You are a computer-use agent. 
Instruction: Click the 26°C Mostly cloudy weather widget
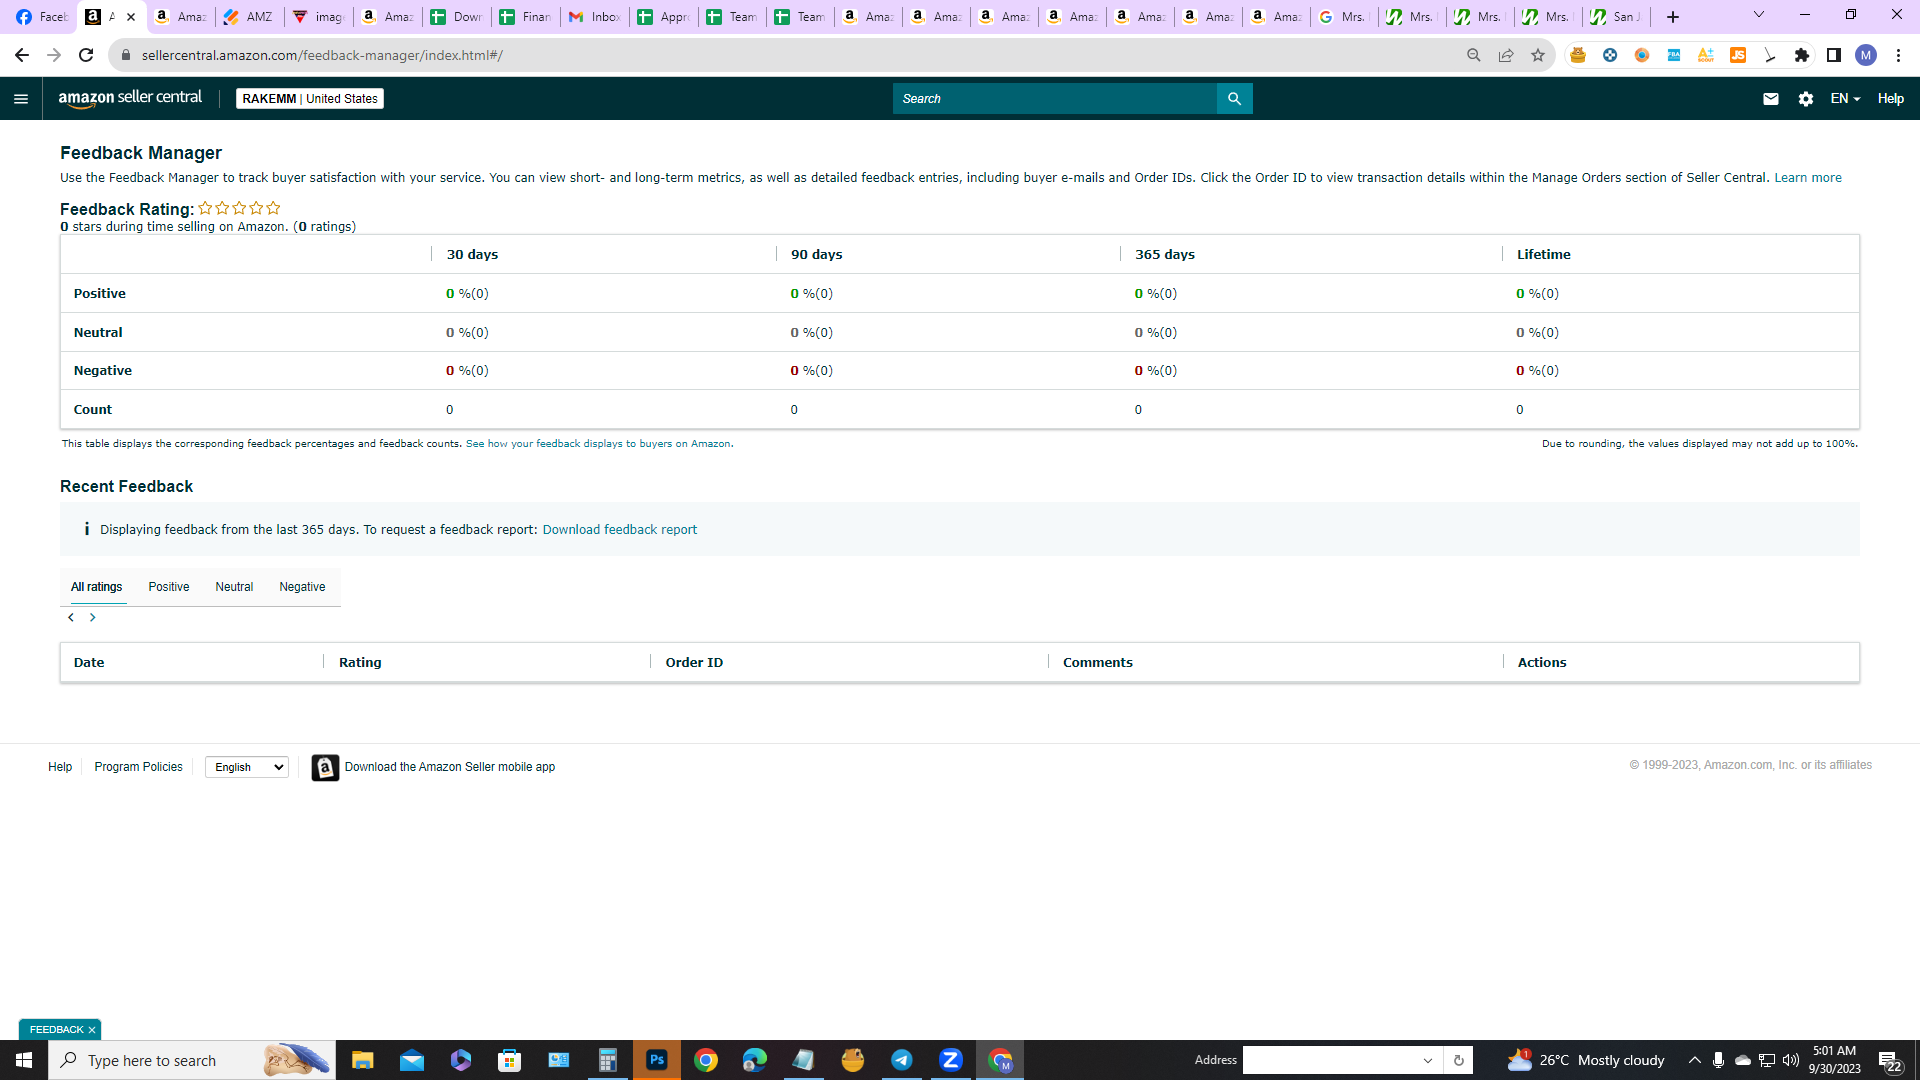tap(1586, 1060)
